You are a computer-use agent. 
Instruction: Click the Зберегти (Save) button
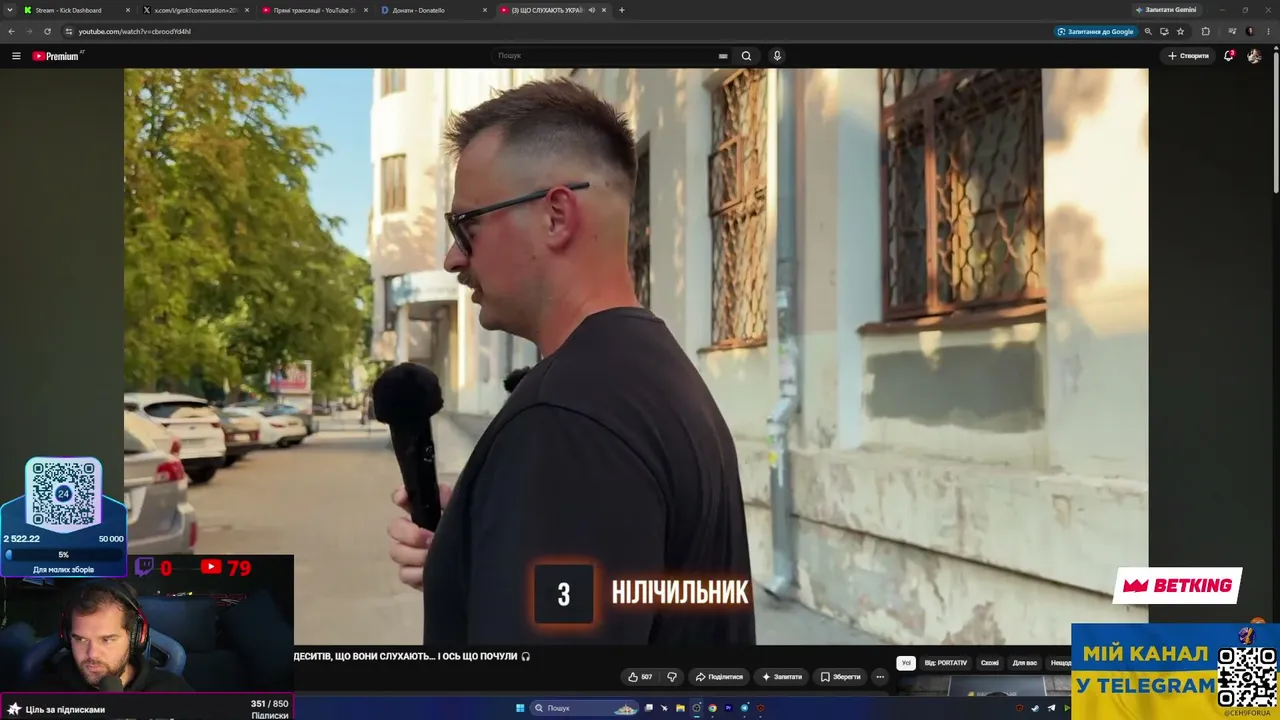point(840,677)
